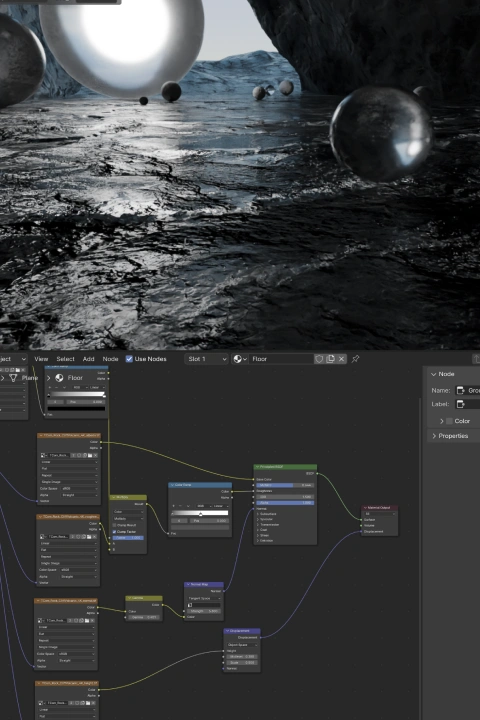
Task: Open the Add menu
Action: point(88,359)
